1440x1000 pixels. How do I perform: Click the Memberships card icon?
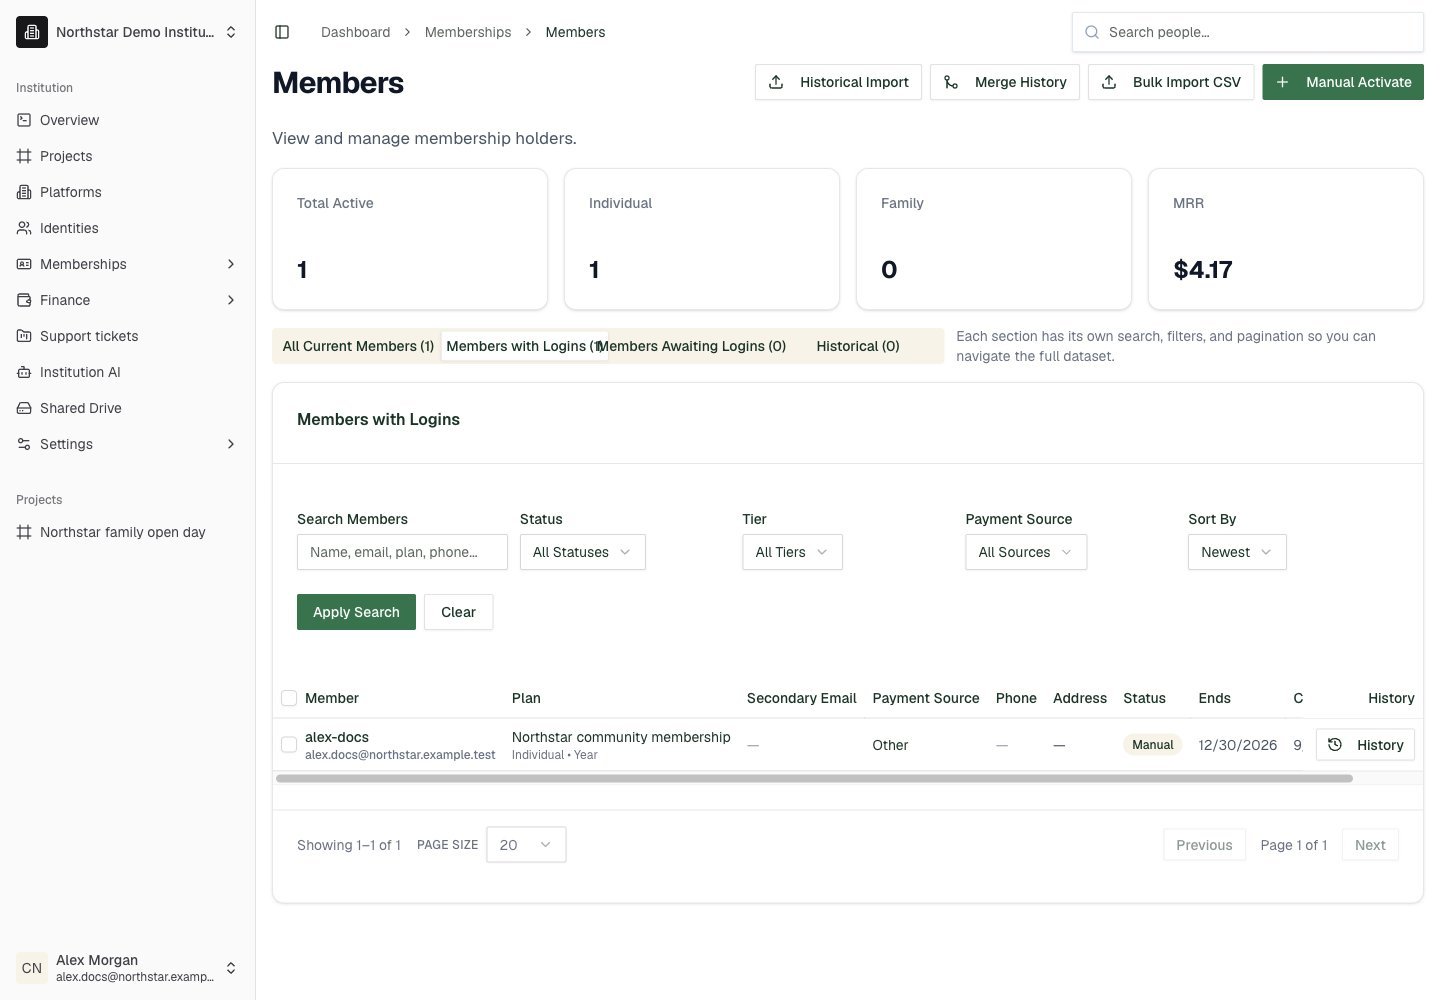pyautogui.click(x=24, y=264)
